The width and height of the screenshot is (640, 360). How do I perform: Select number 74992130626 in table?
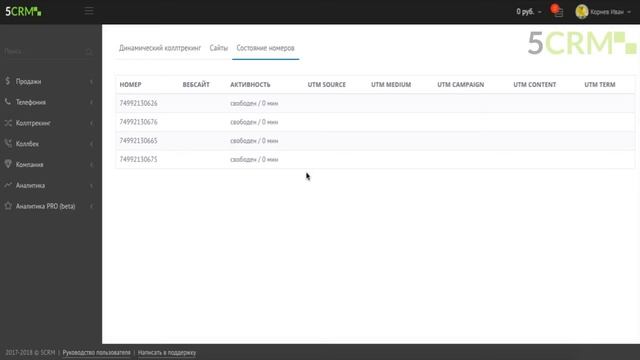[138, 103]
